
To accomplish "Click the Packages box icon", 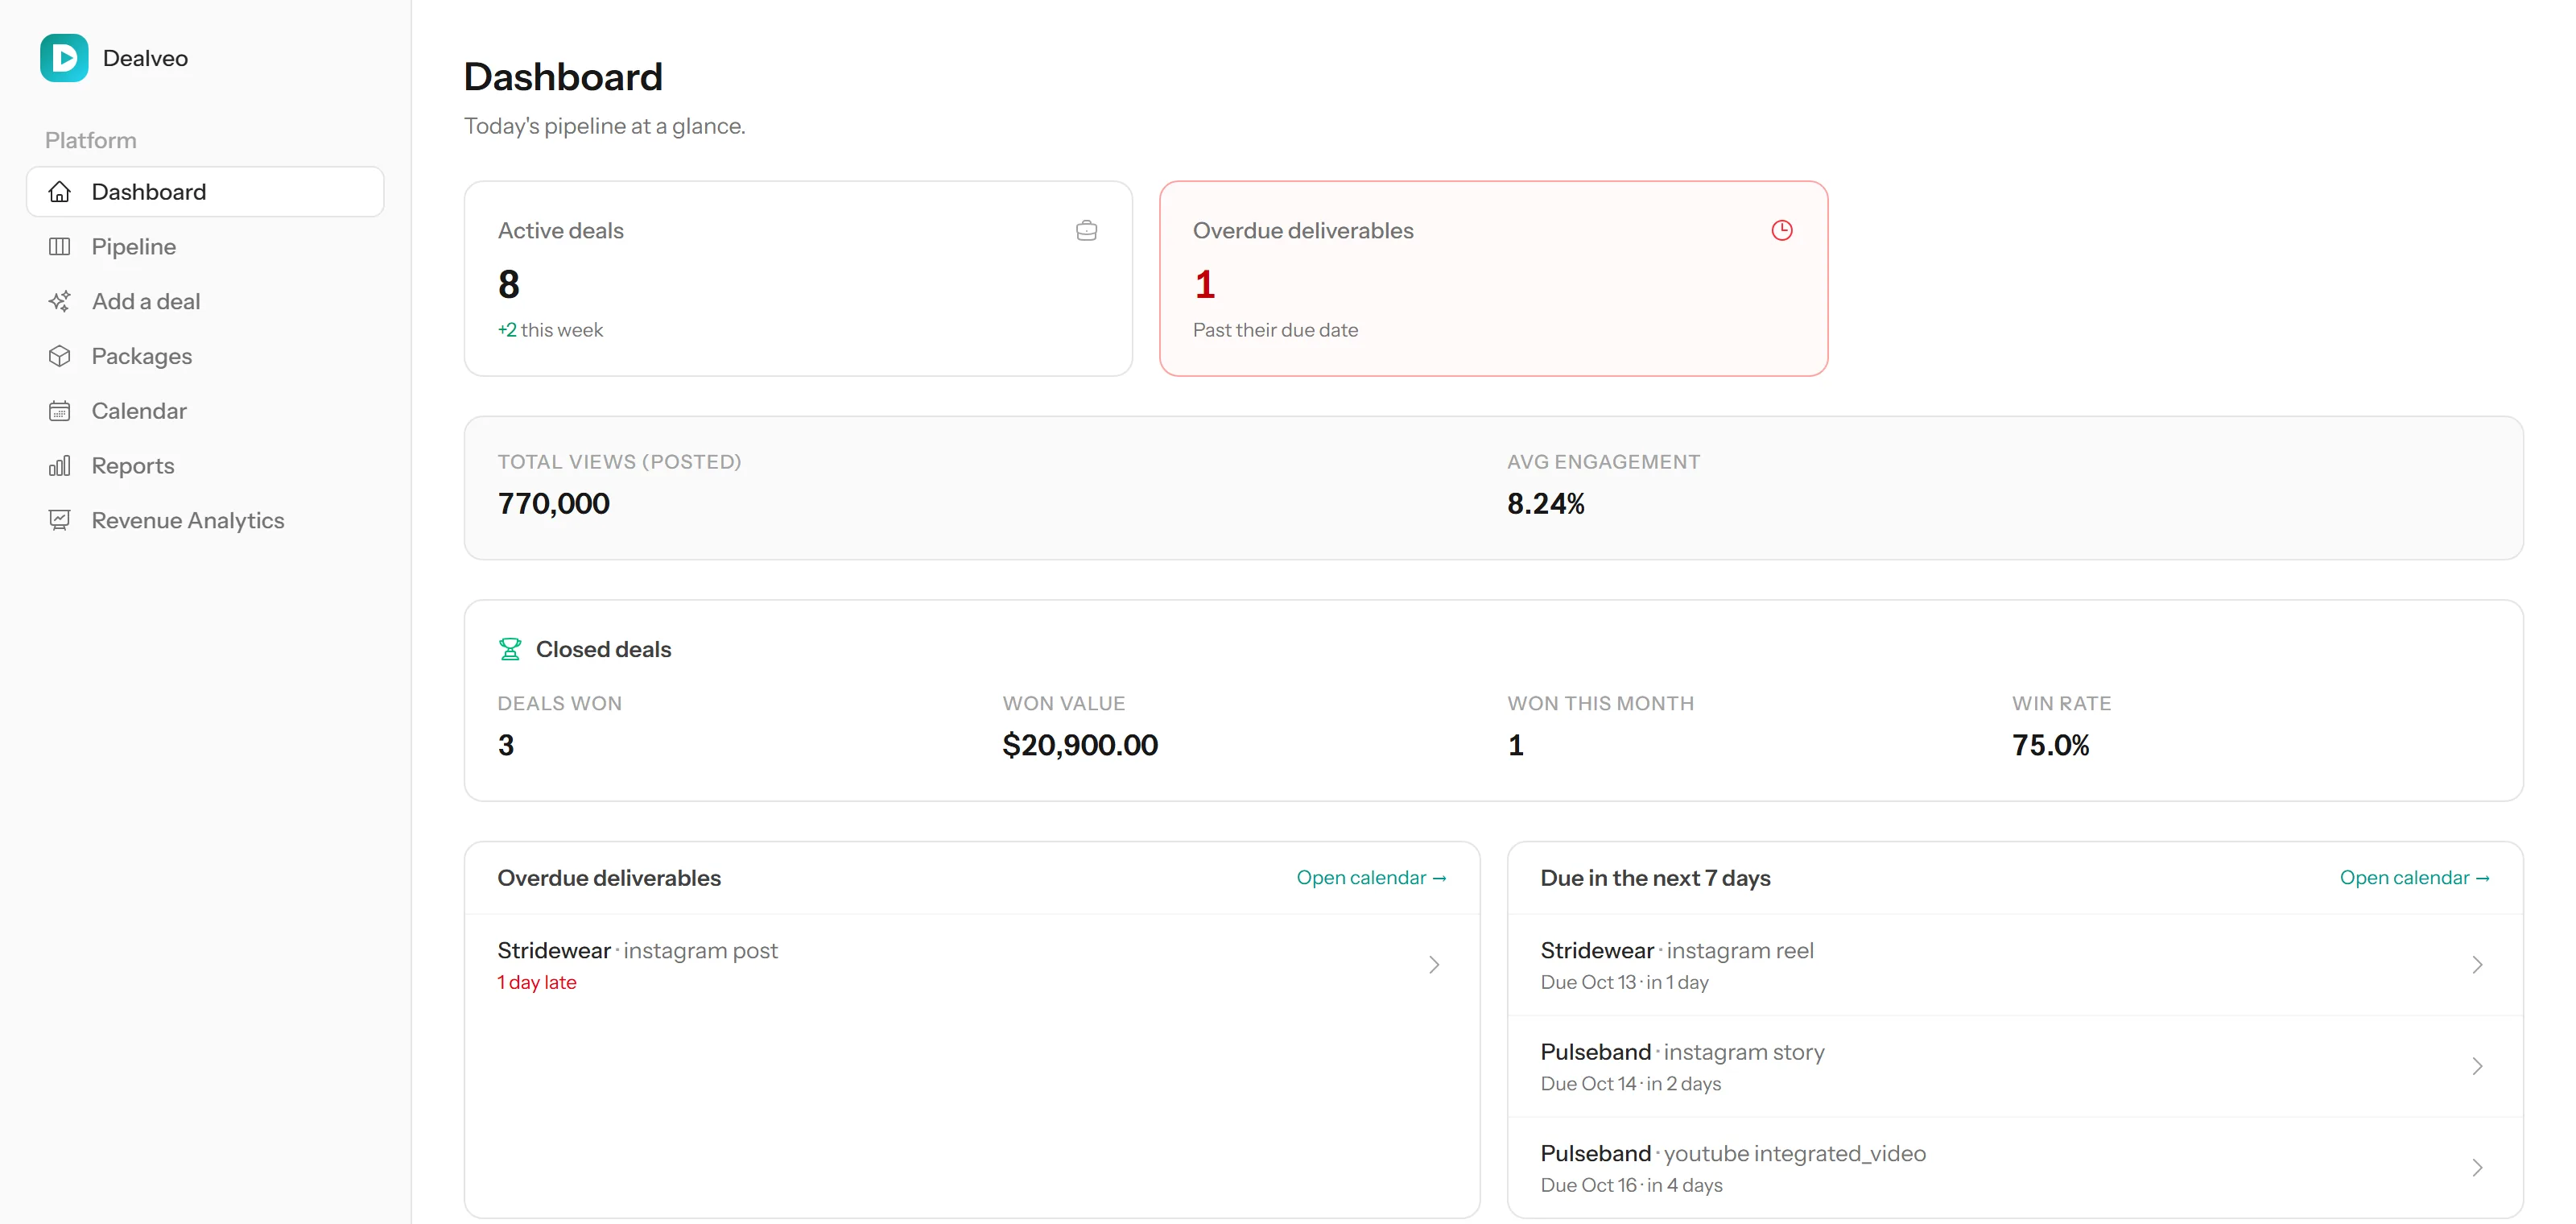I will point(60,356).
